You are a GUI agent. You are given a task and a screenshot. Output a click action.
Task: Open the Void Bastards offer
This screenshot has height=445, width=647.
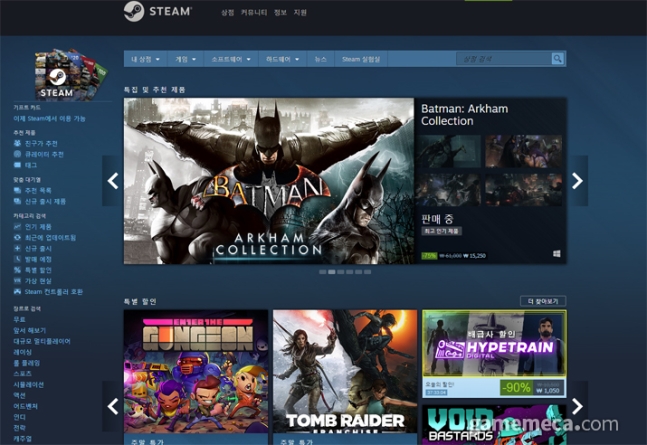(494, 425)
